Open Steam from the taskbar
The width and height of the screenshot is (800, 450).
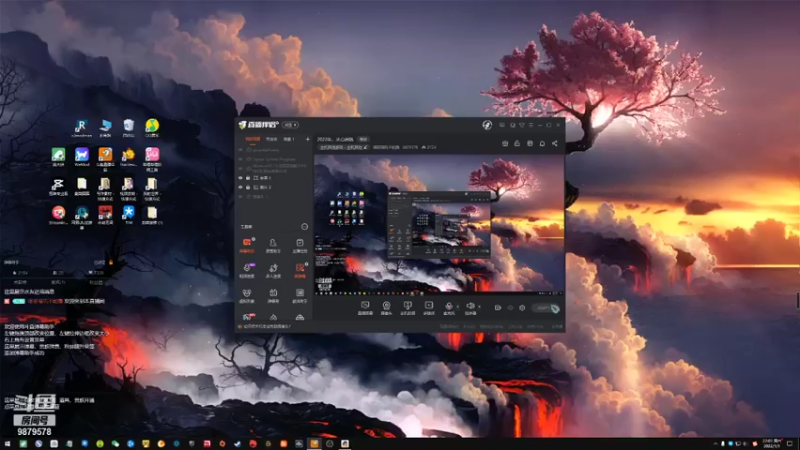[237, 444]
